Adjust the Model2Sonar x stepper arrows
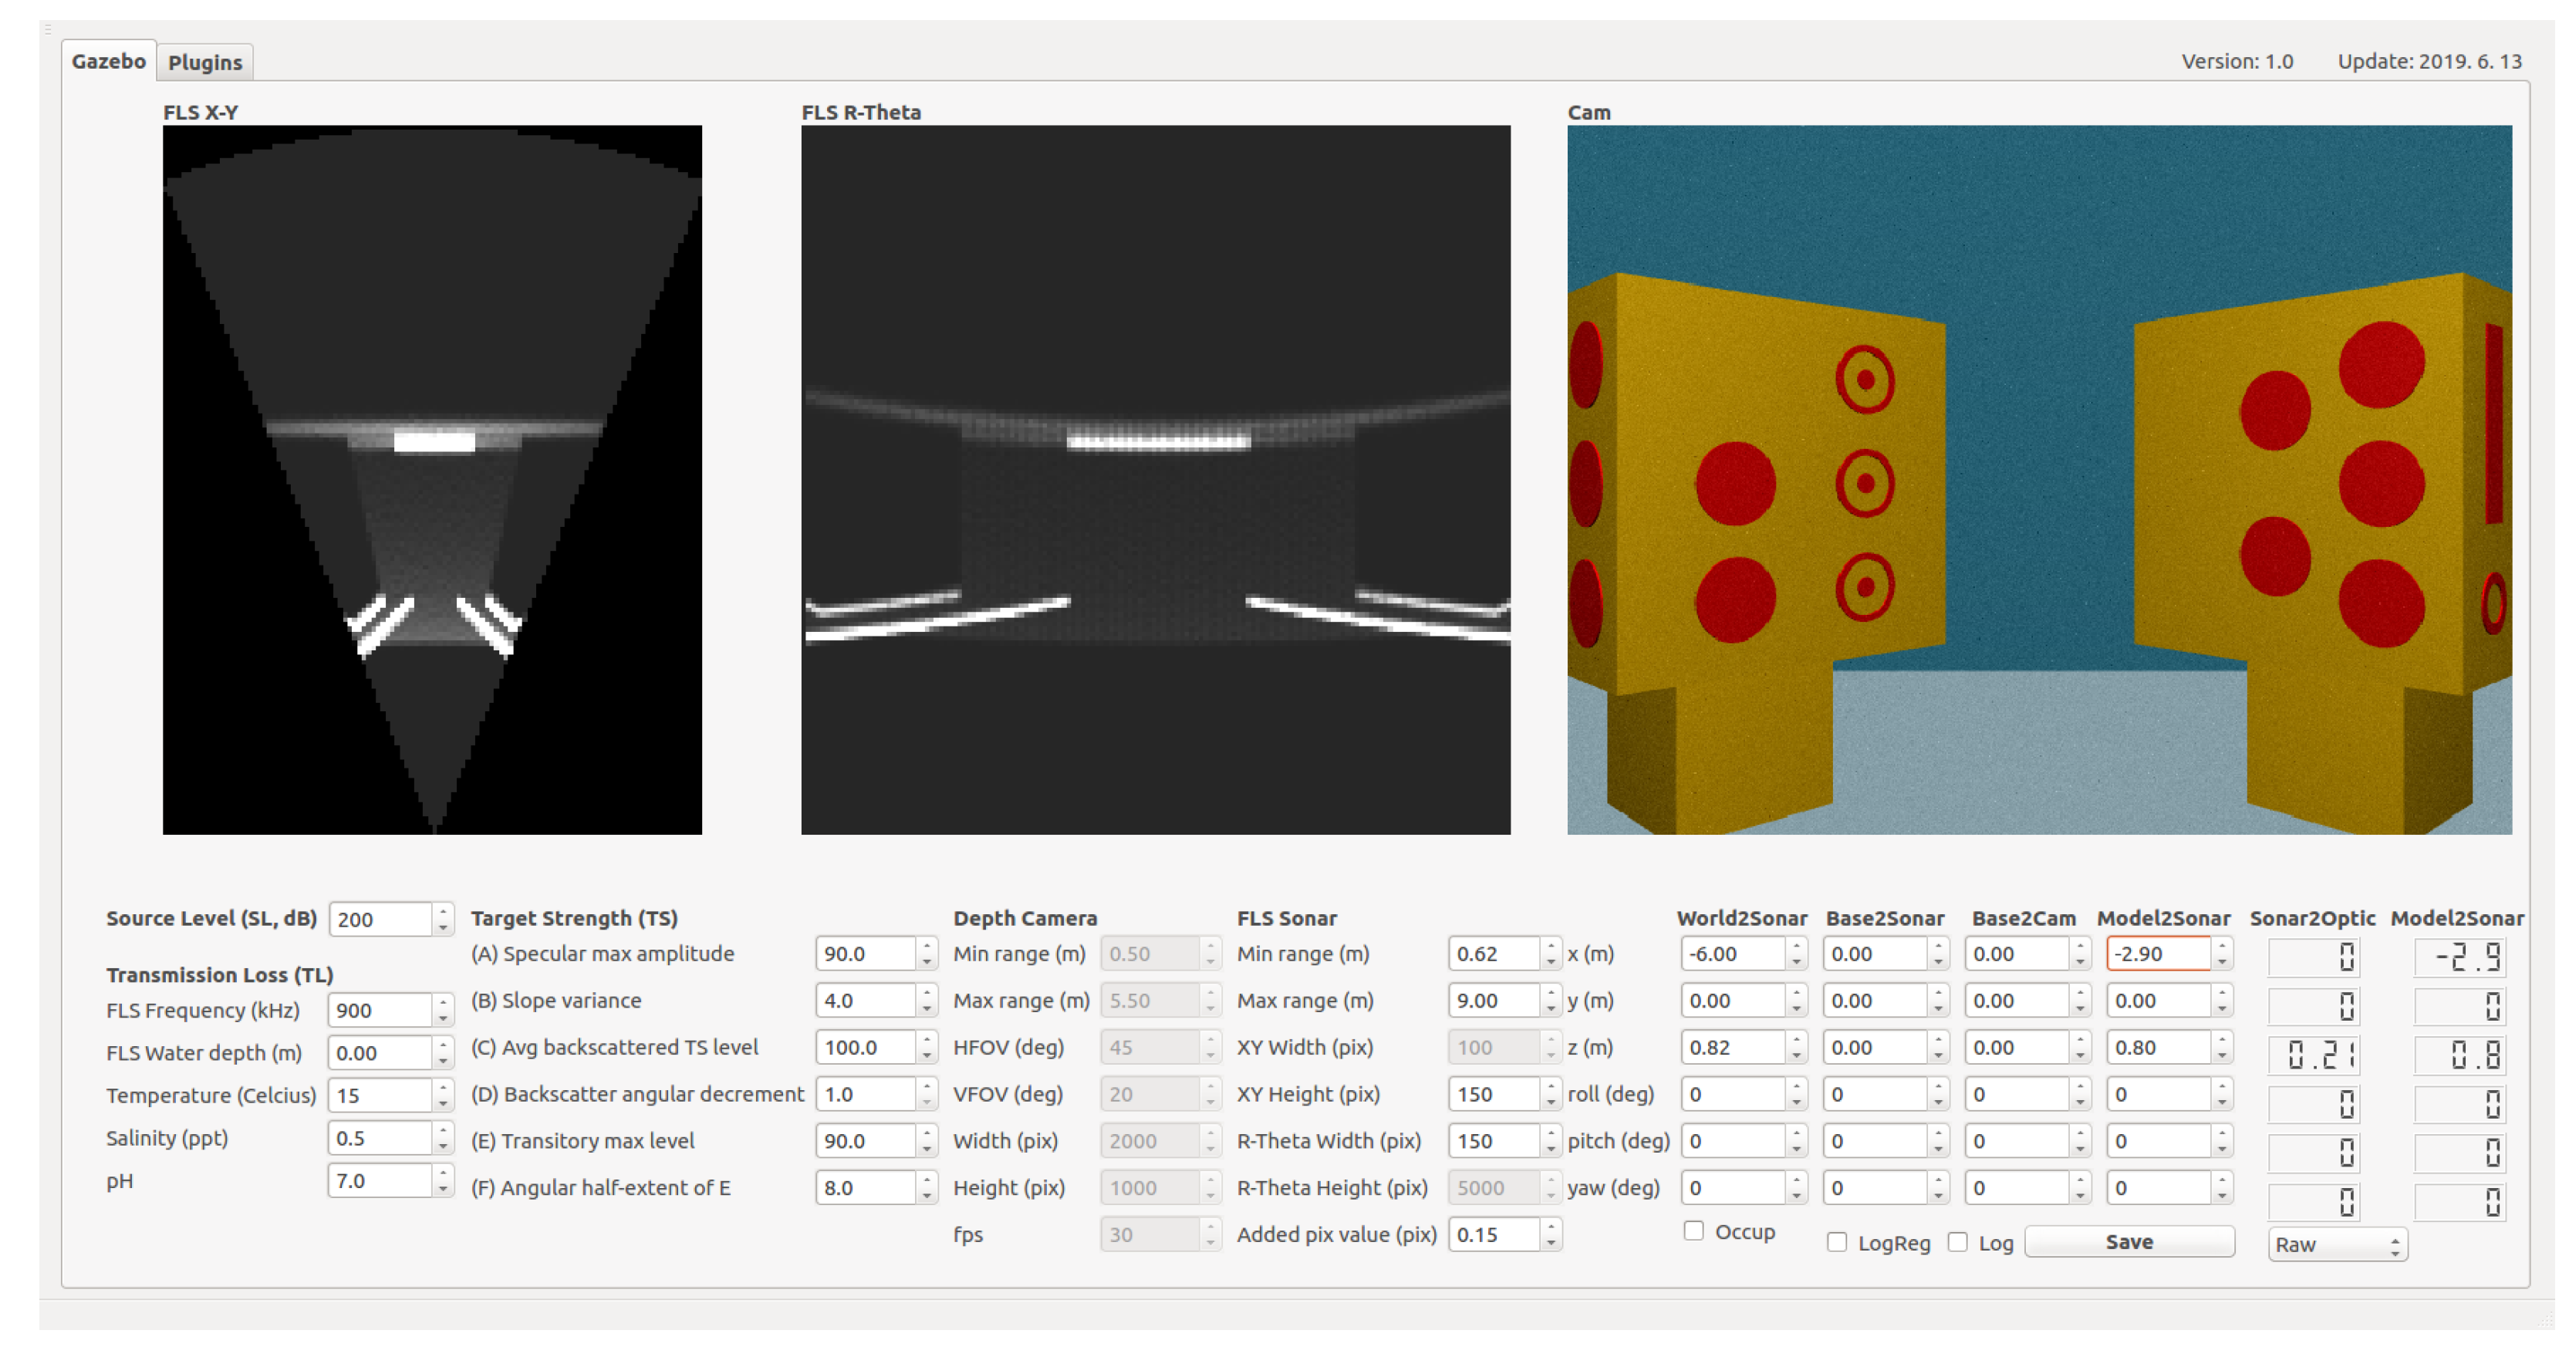This screenshot has height=1347, width=2576. (2222, 954)
